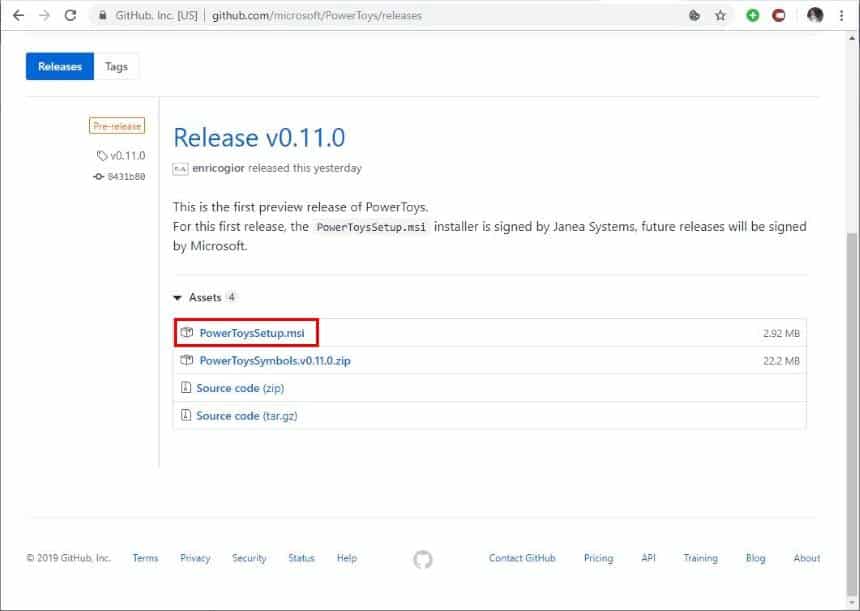Open the enricogior profile link

click(x=218, y=168)
